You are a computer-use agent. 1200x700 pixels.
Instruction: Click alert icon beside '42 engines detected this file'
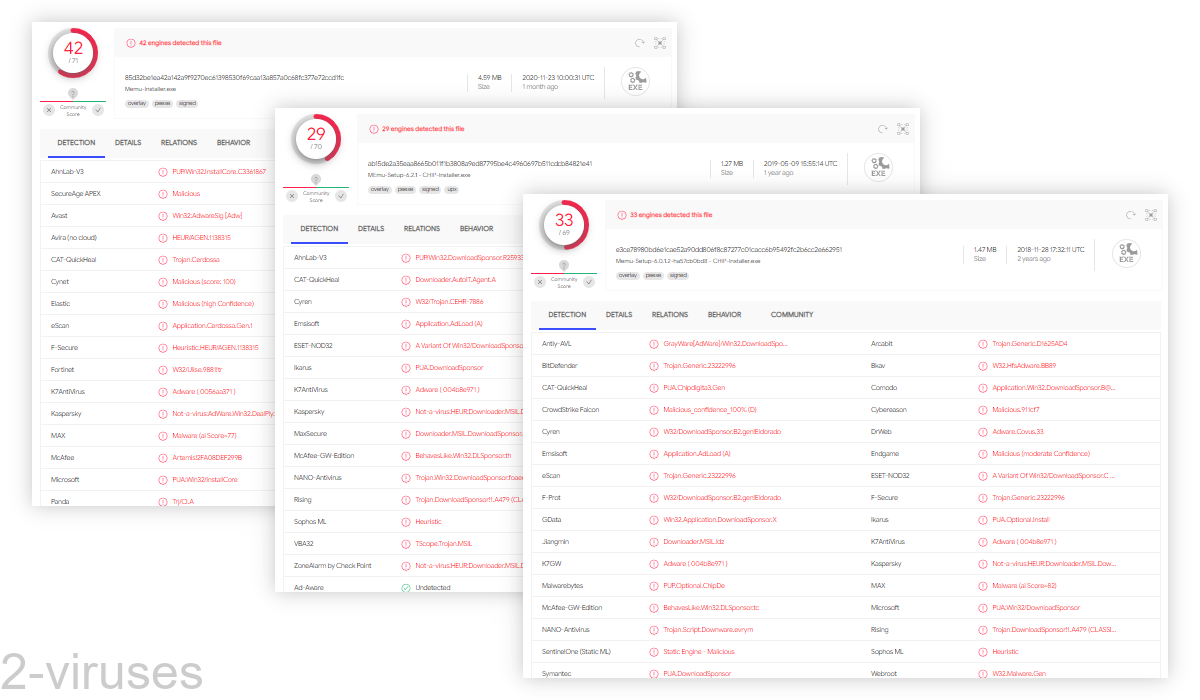[x=130, y=43]
